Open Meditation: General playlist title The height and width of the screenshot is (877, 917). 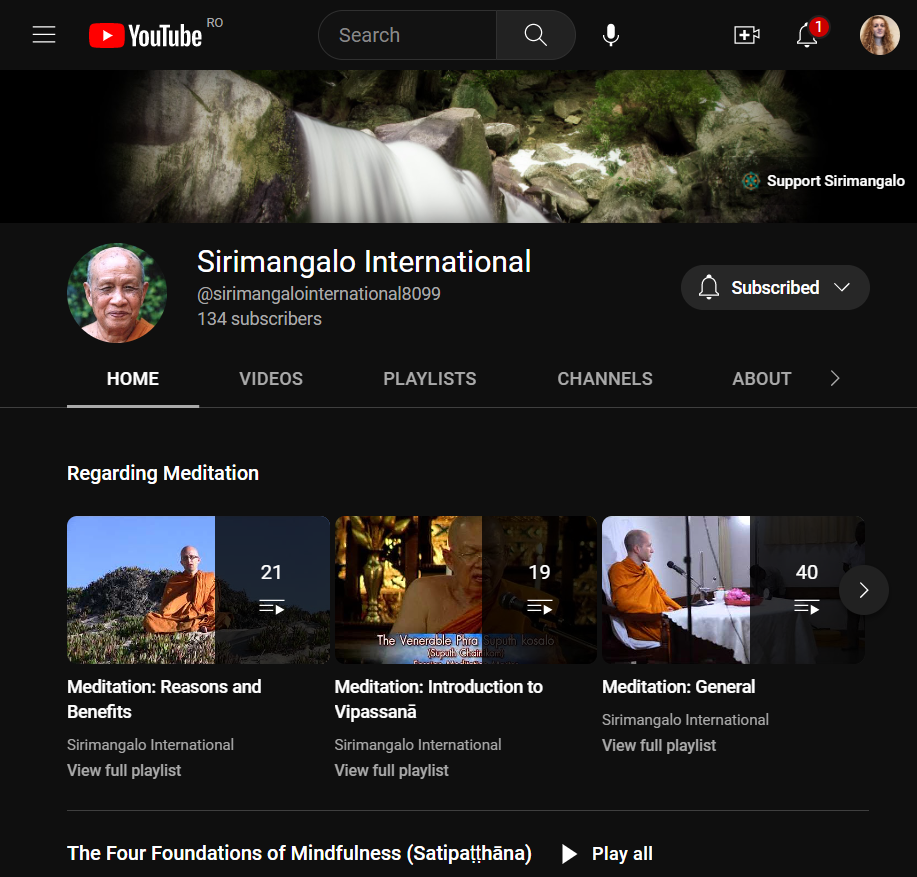point(678,686)
